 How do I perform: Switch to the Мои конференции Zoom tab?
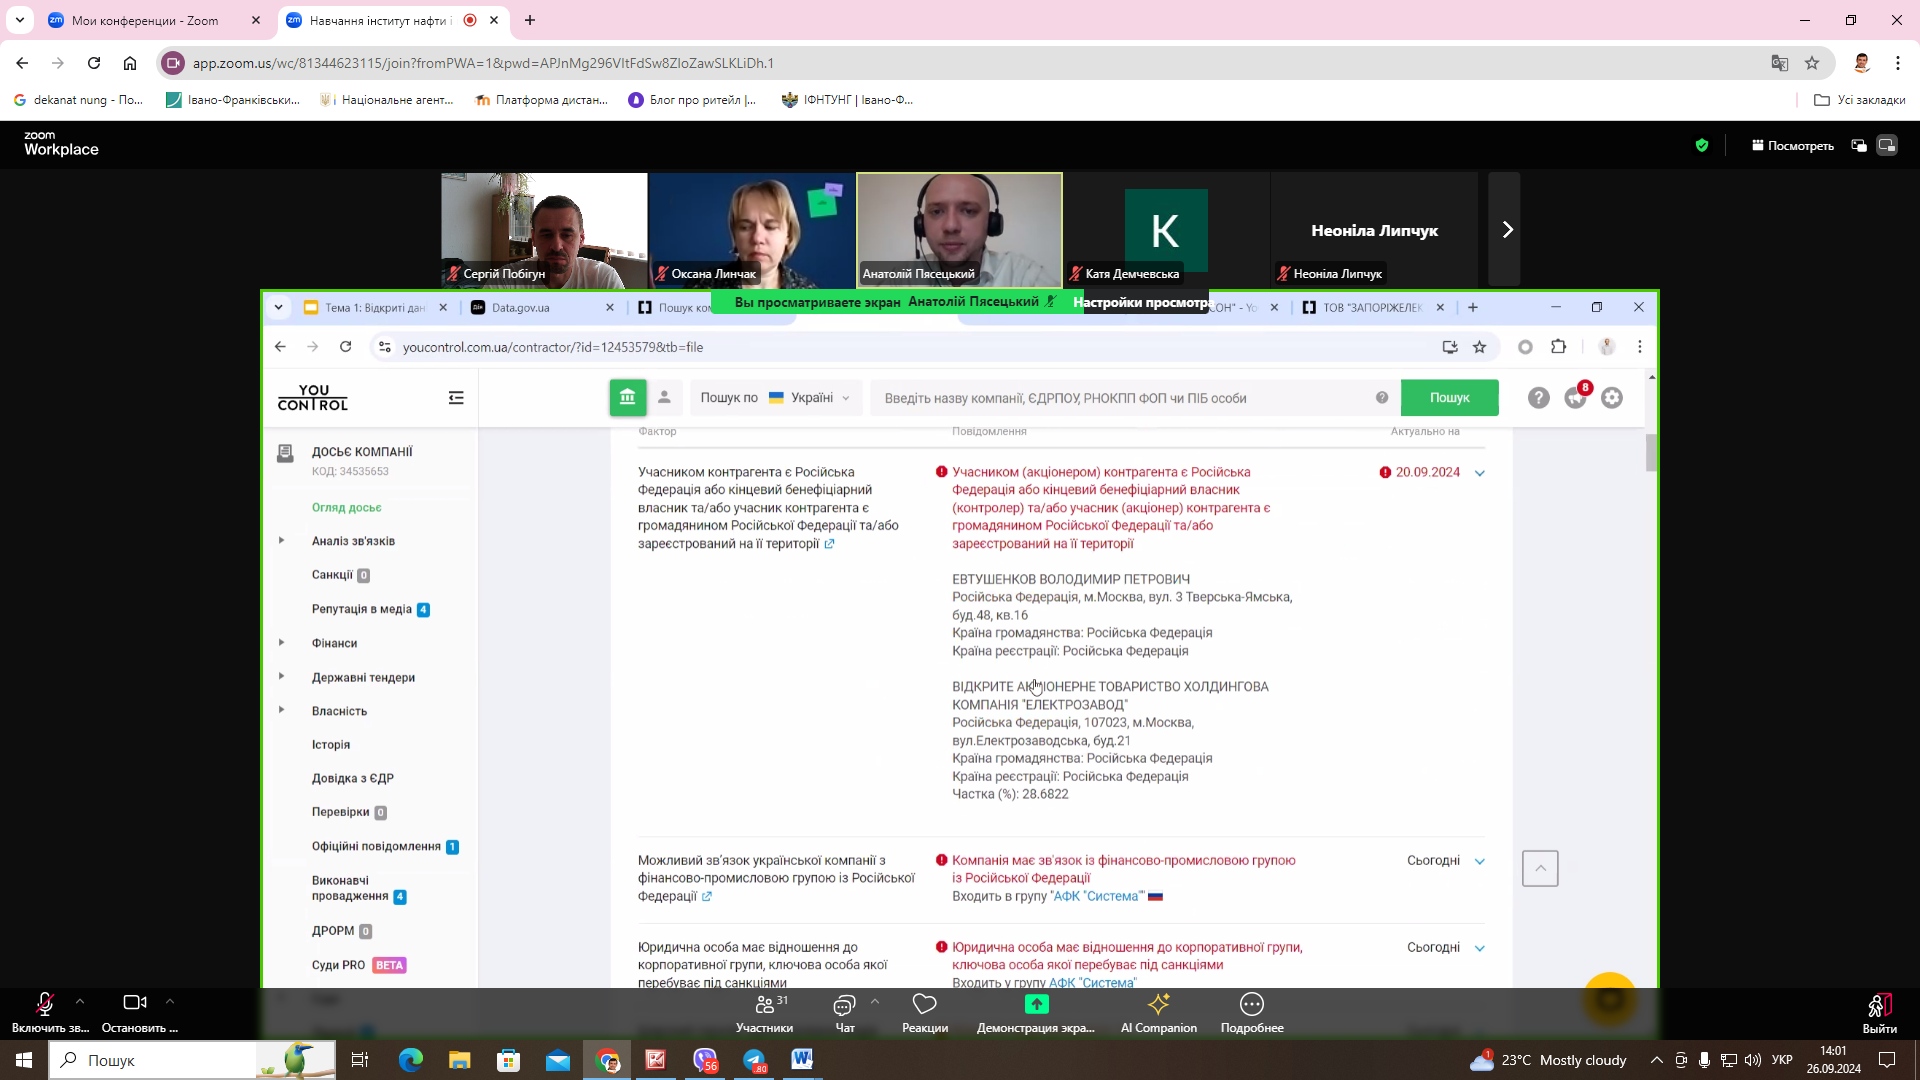[x=145, y=20]
